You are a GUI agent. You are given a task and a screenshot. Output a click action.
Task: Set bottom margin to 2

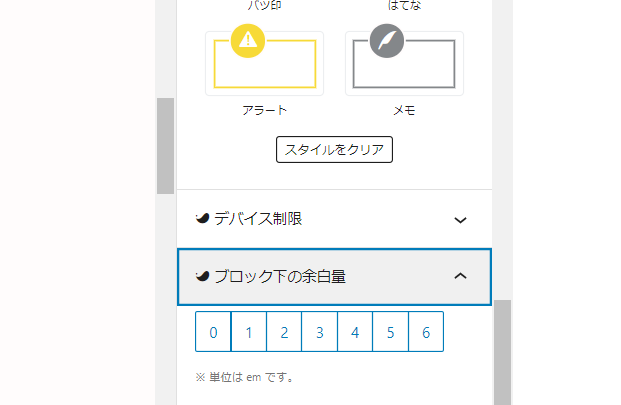coord(284,332)
